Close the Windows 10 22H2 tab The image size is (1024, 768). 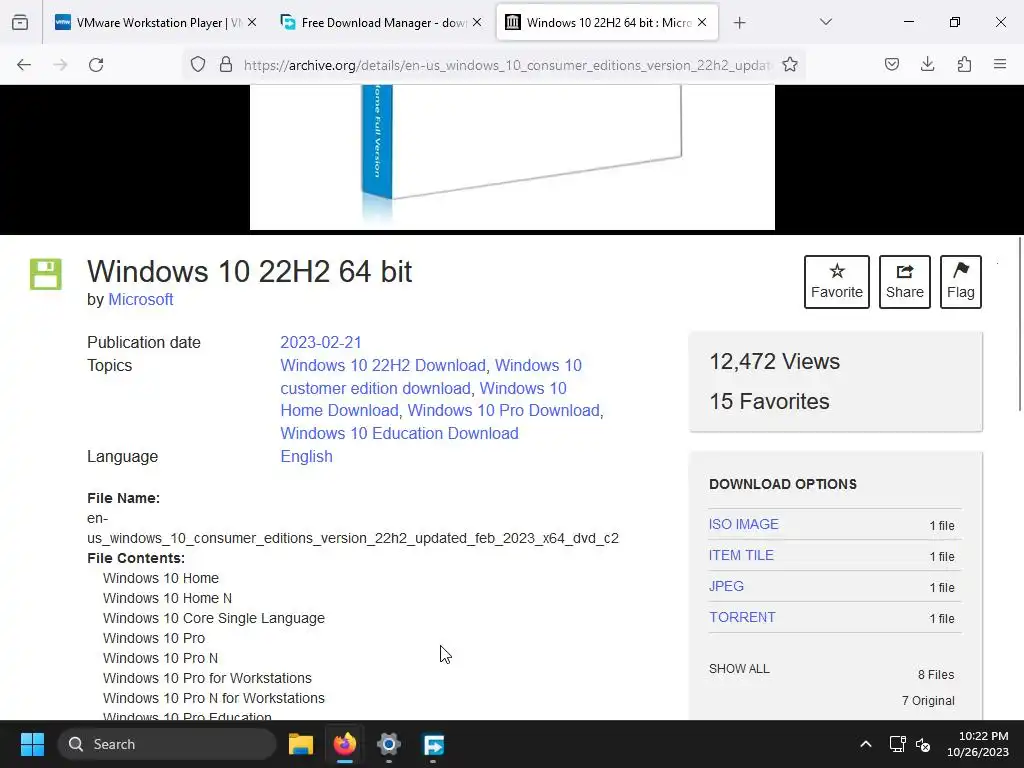pyautogui.click(x=702, y=22)
